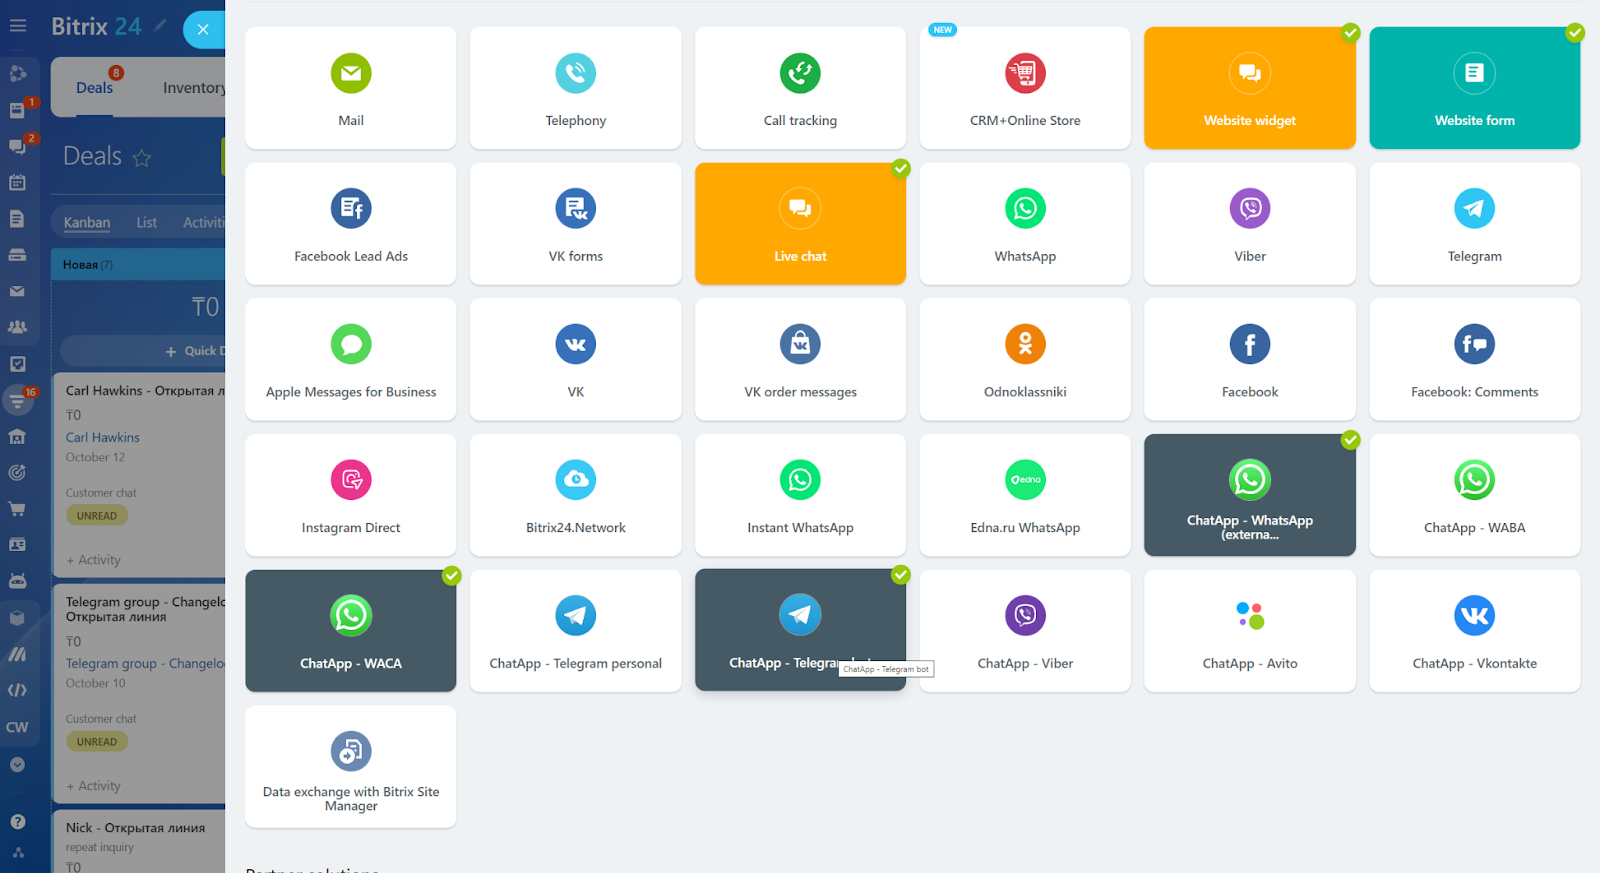
Task: Open the mail envelope sidebar icon
Action: [17, 291]
